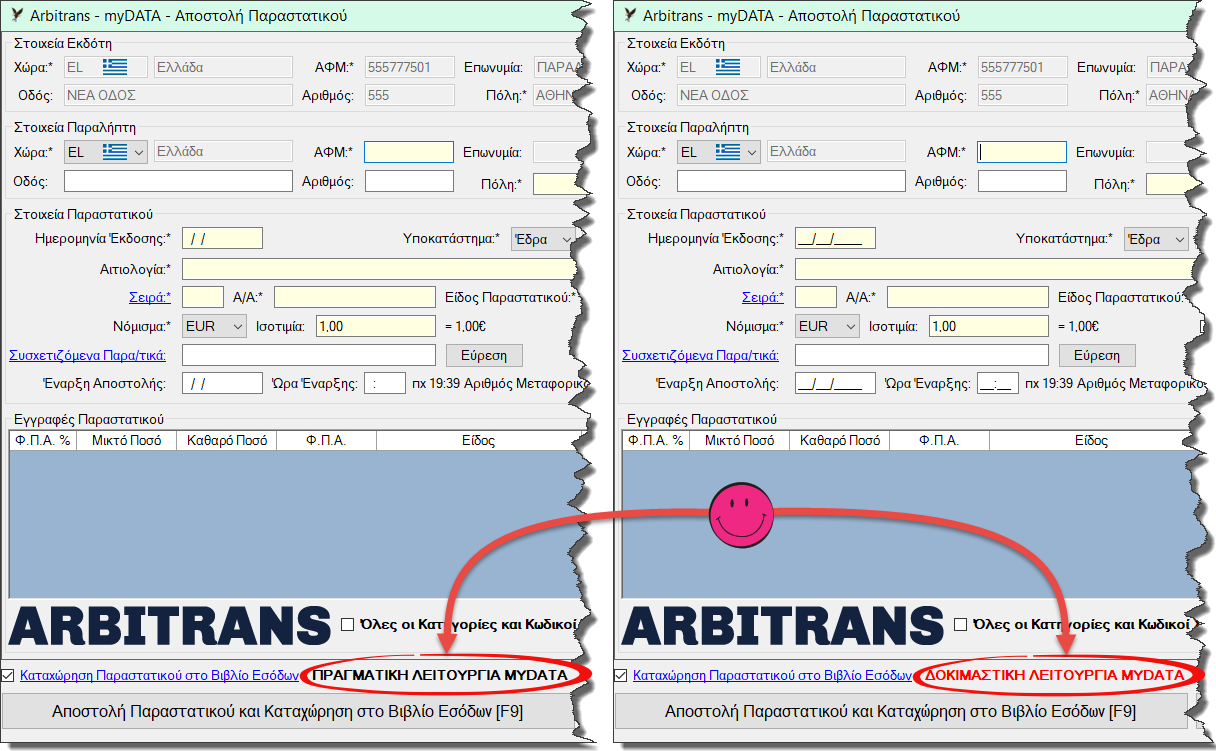
Task: Click the recipient Οδός field in left window
Action: (178, 181)
